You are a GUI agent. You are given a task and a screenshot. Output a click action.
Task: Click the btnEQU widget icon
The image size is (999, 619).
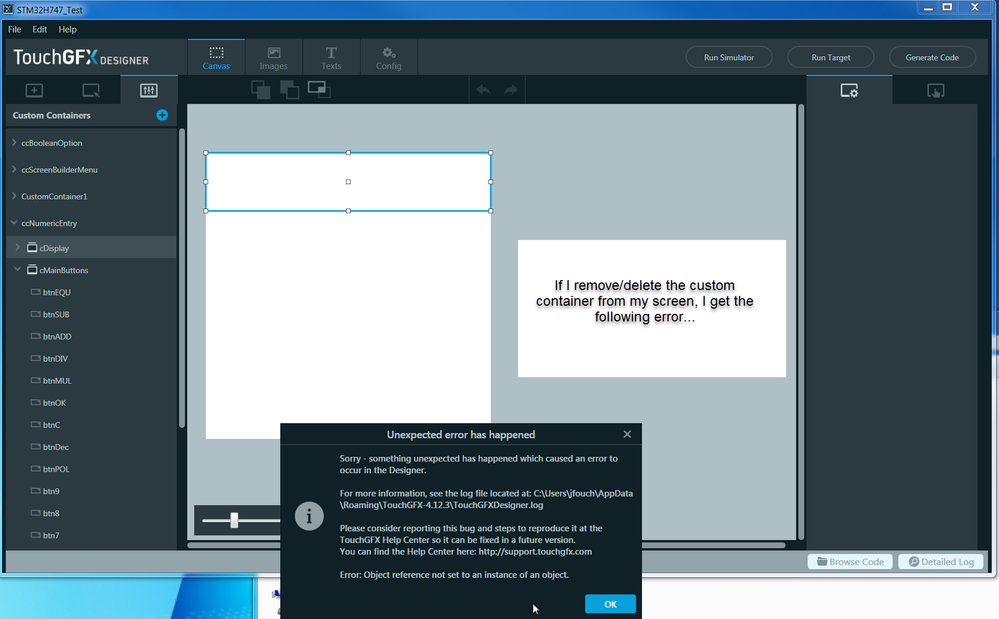pos(36,292)
